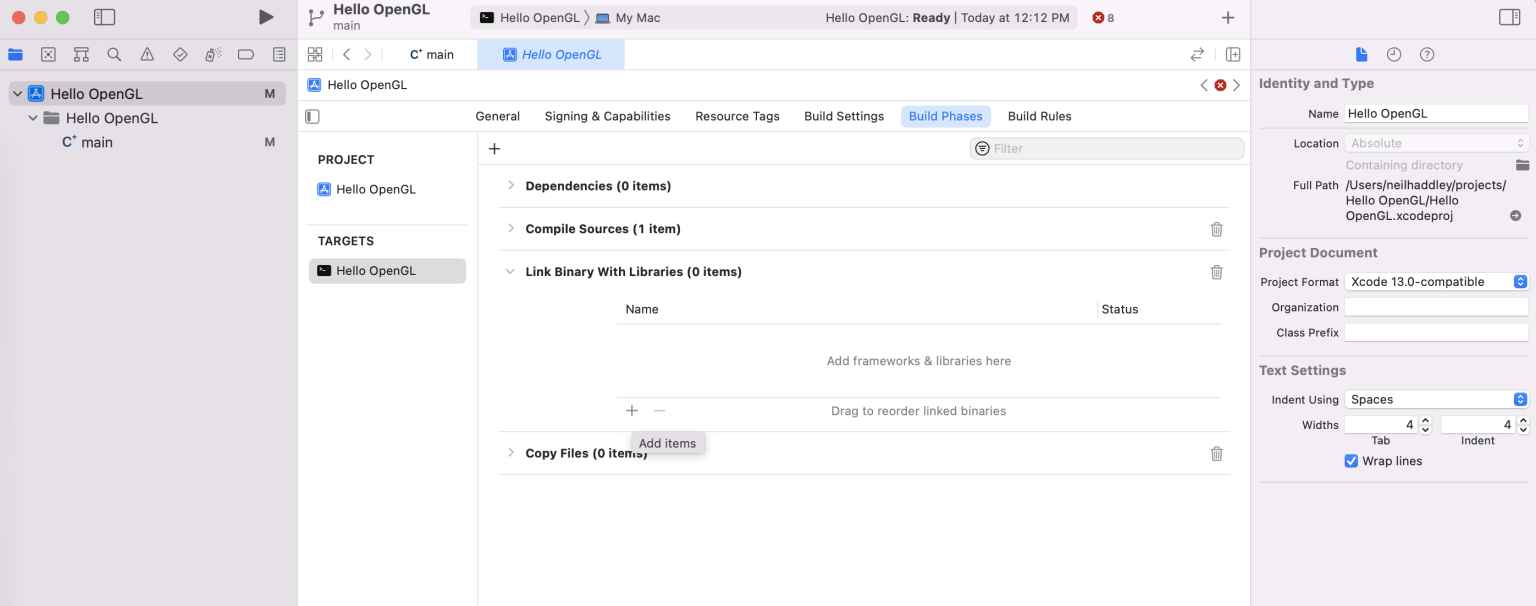Image resolution: width=1536 pixels, height=606 pixels.
Task: Run the project with the Play button
Action: click(265, 17)
